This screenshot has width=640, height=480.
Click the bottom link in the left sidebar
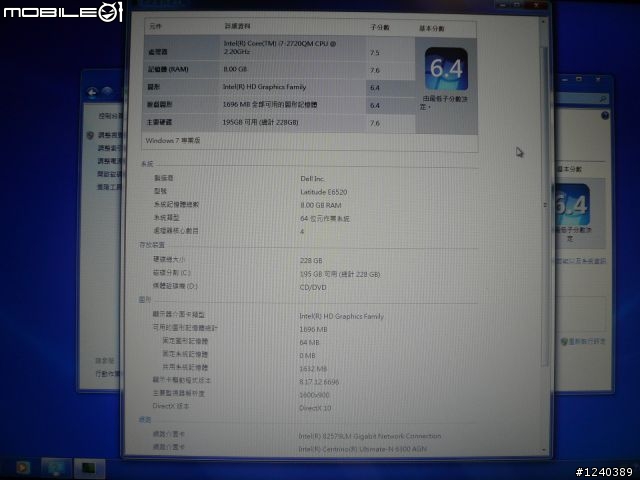pyautogui.click(x=107, y=374)
